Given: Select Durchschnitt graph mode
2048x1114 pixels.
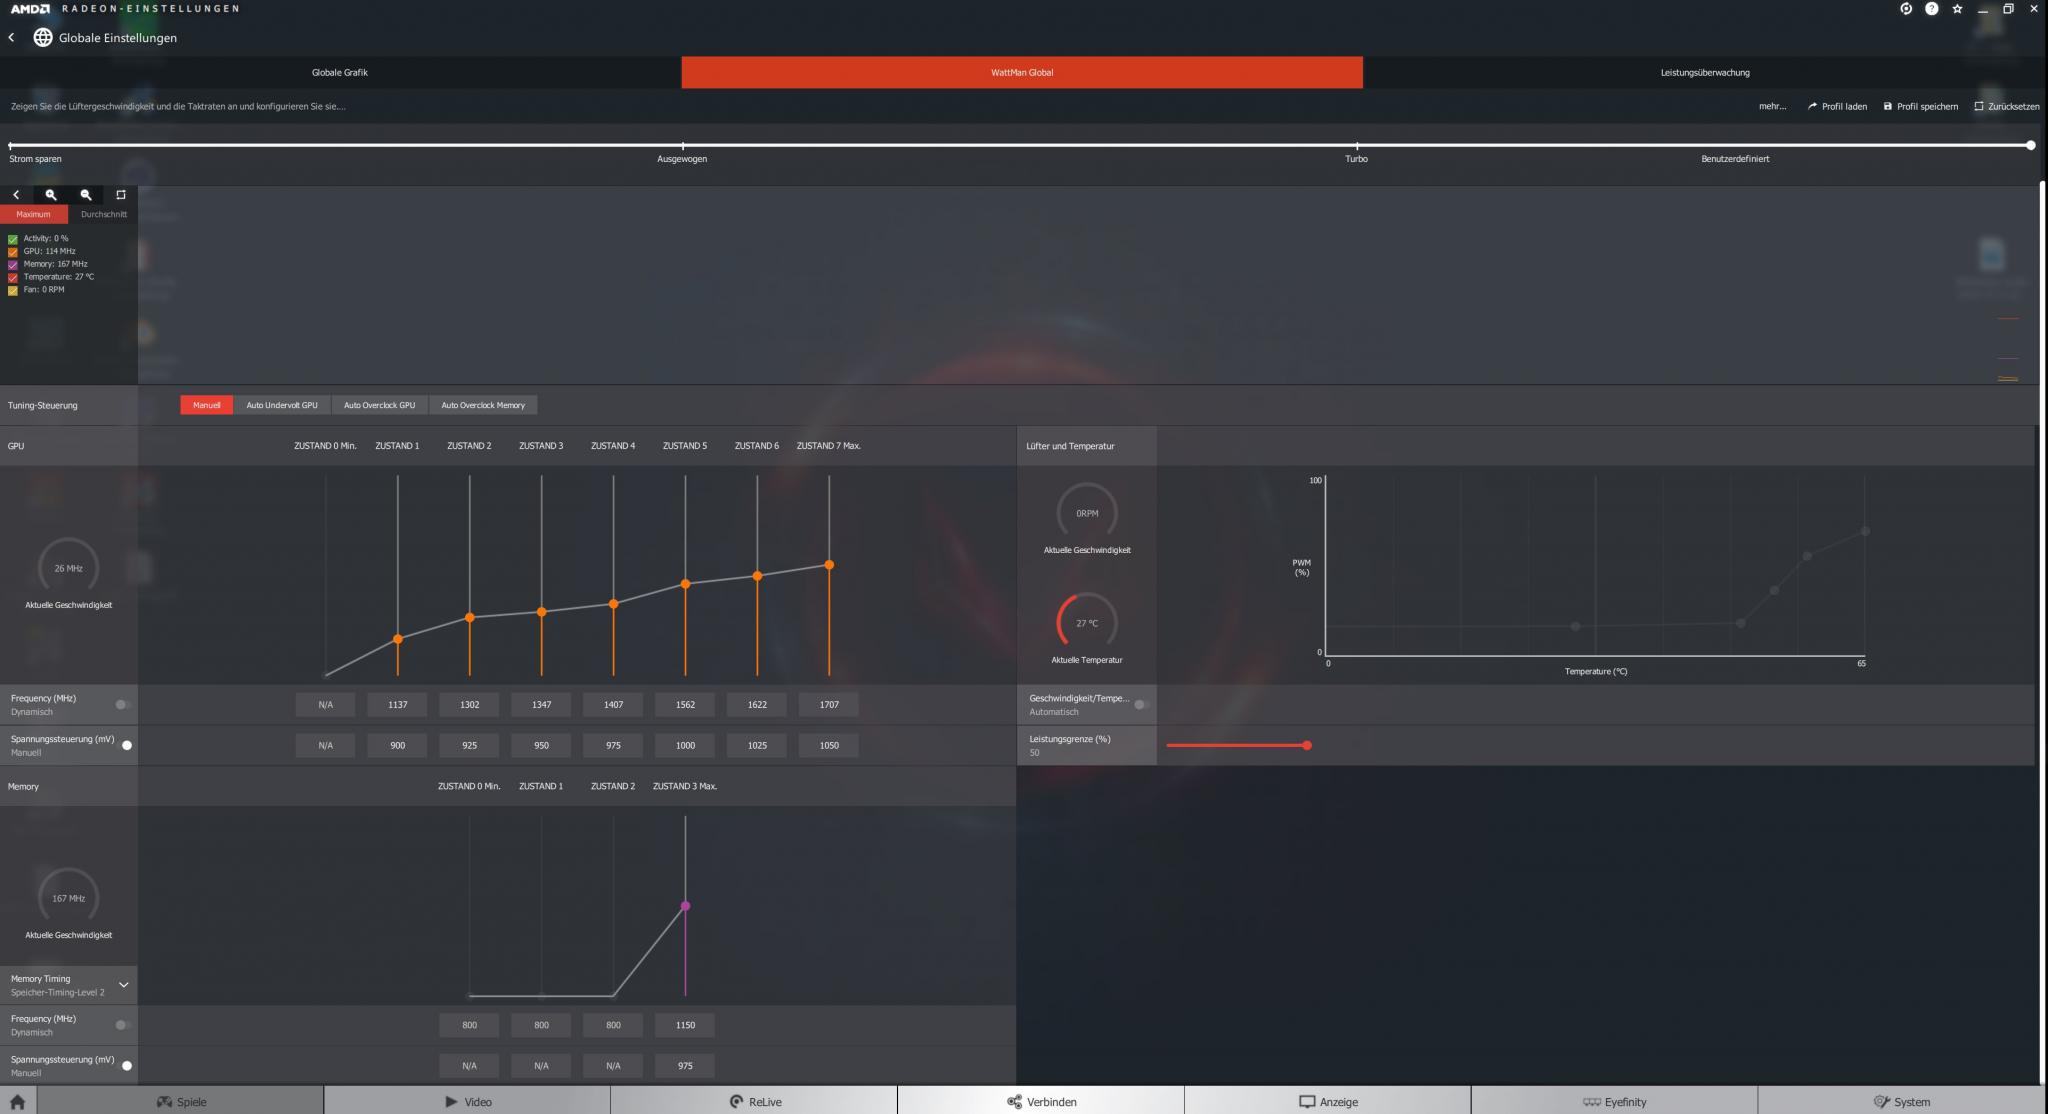Looking at the screenshot, I should click(x=103, y=214).
